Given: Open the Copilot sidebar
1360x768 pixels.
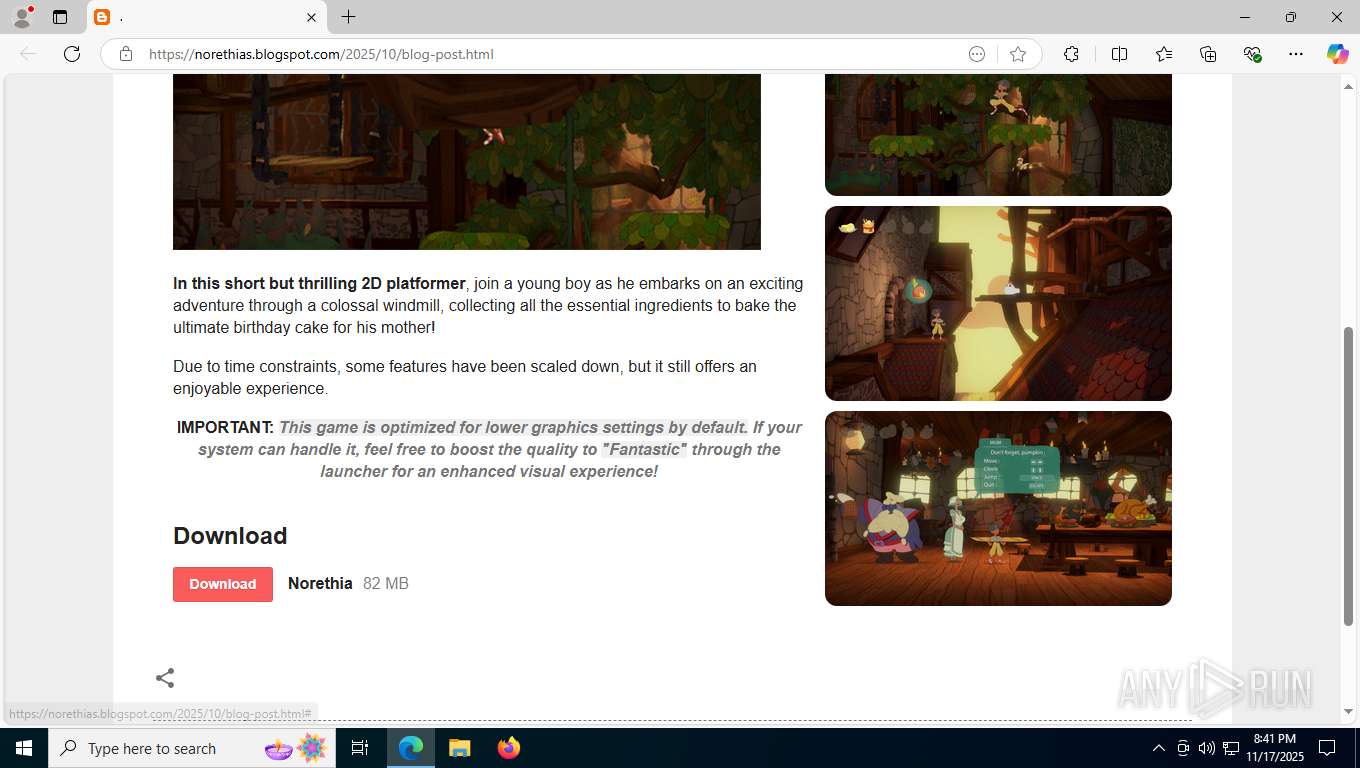Looking at the screenshot, I should tap(1337, 54).
